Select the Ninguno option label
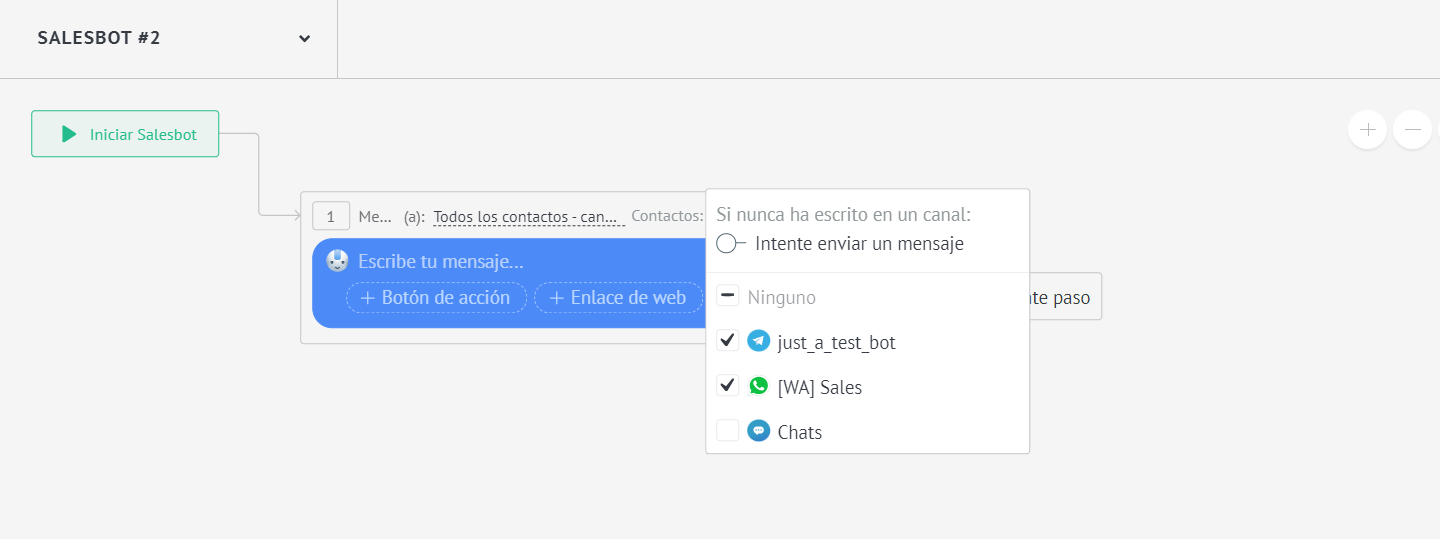Screen dimensions: 1440x539 (781, 298)
